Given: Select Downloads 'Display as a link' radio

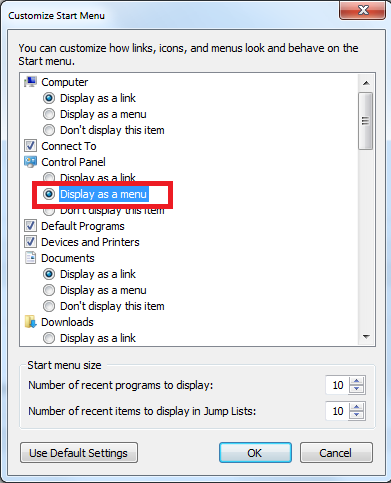Looking at the screenshot, I should pos(49,338).
